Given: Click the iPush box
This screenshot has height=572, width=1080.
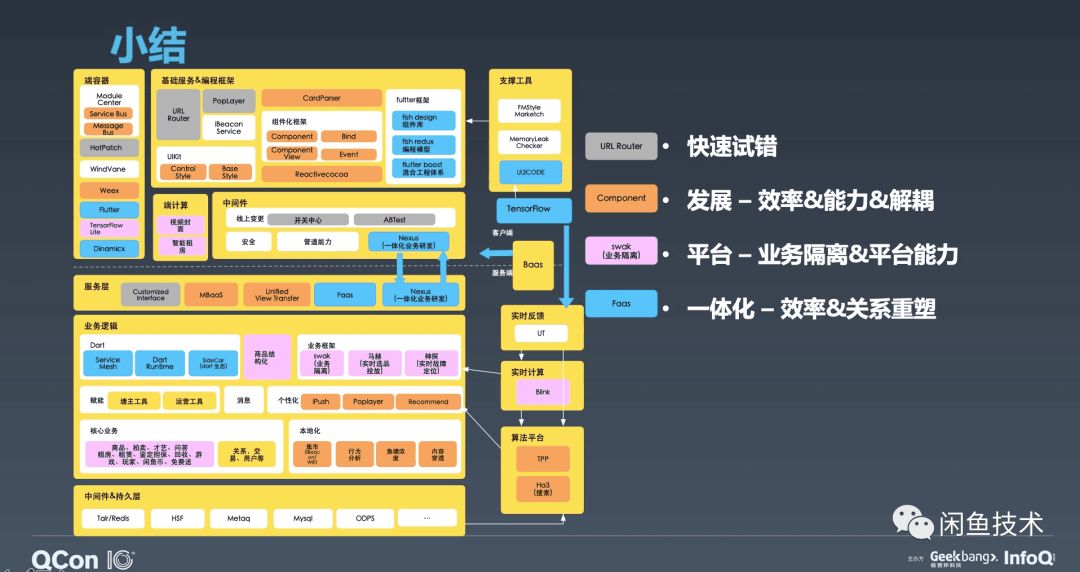Looking at the screenshot, I should 320,401.
